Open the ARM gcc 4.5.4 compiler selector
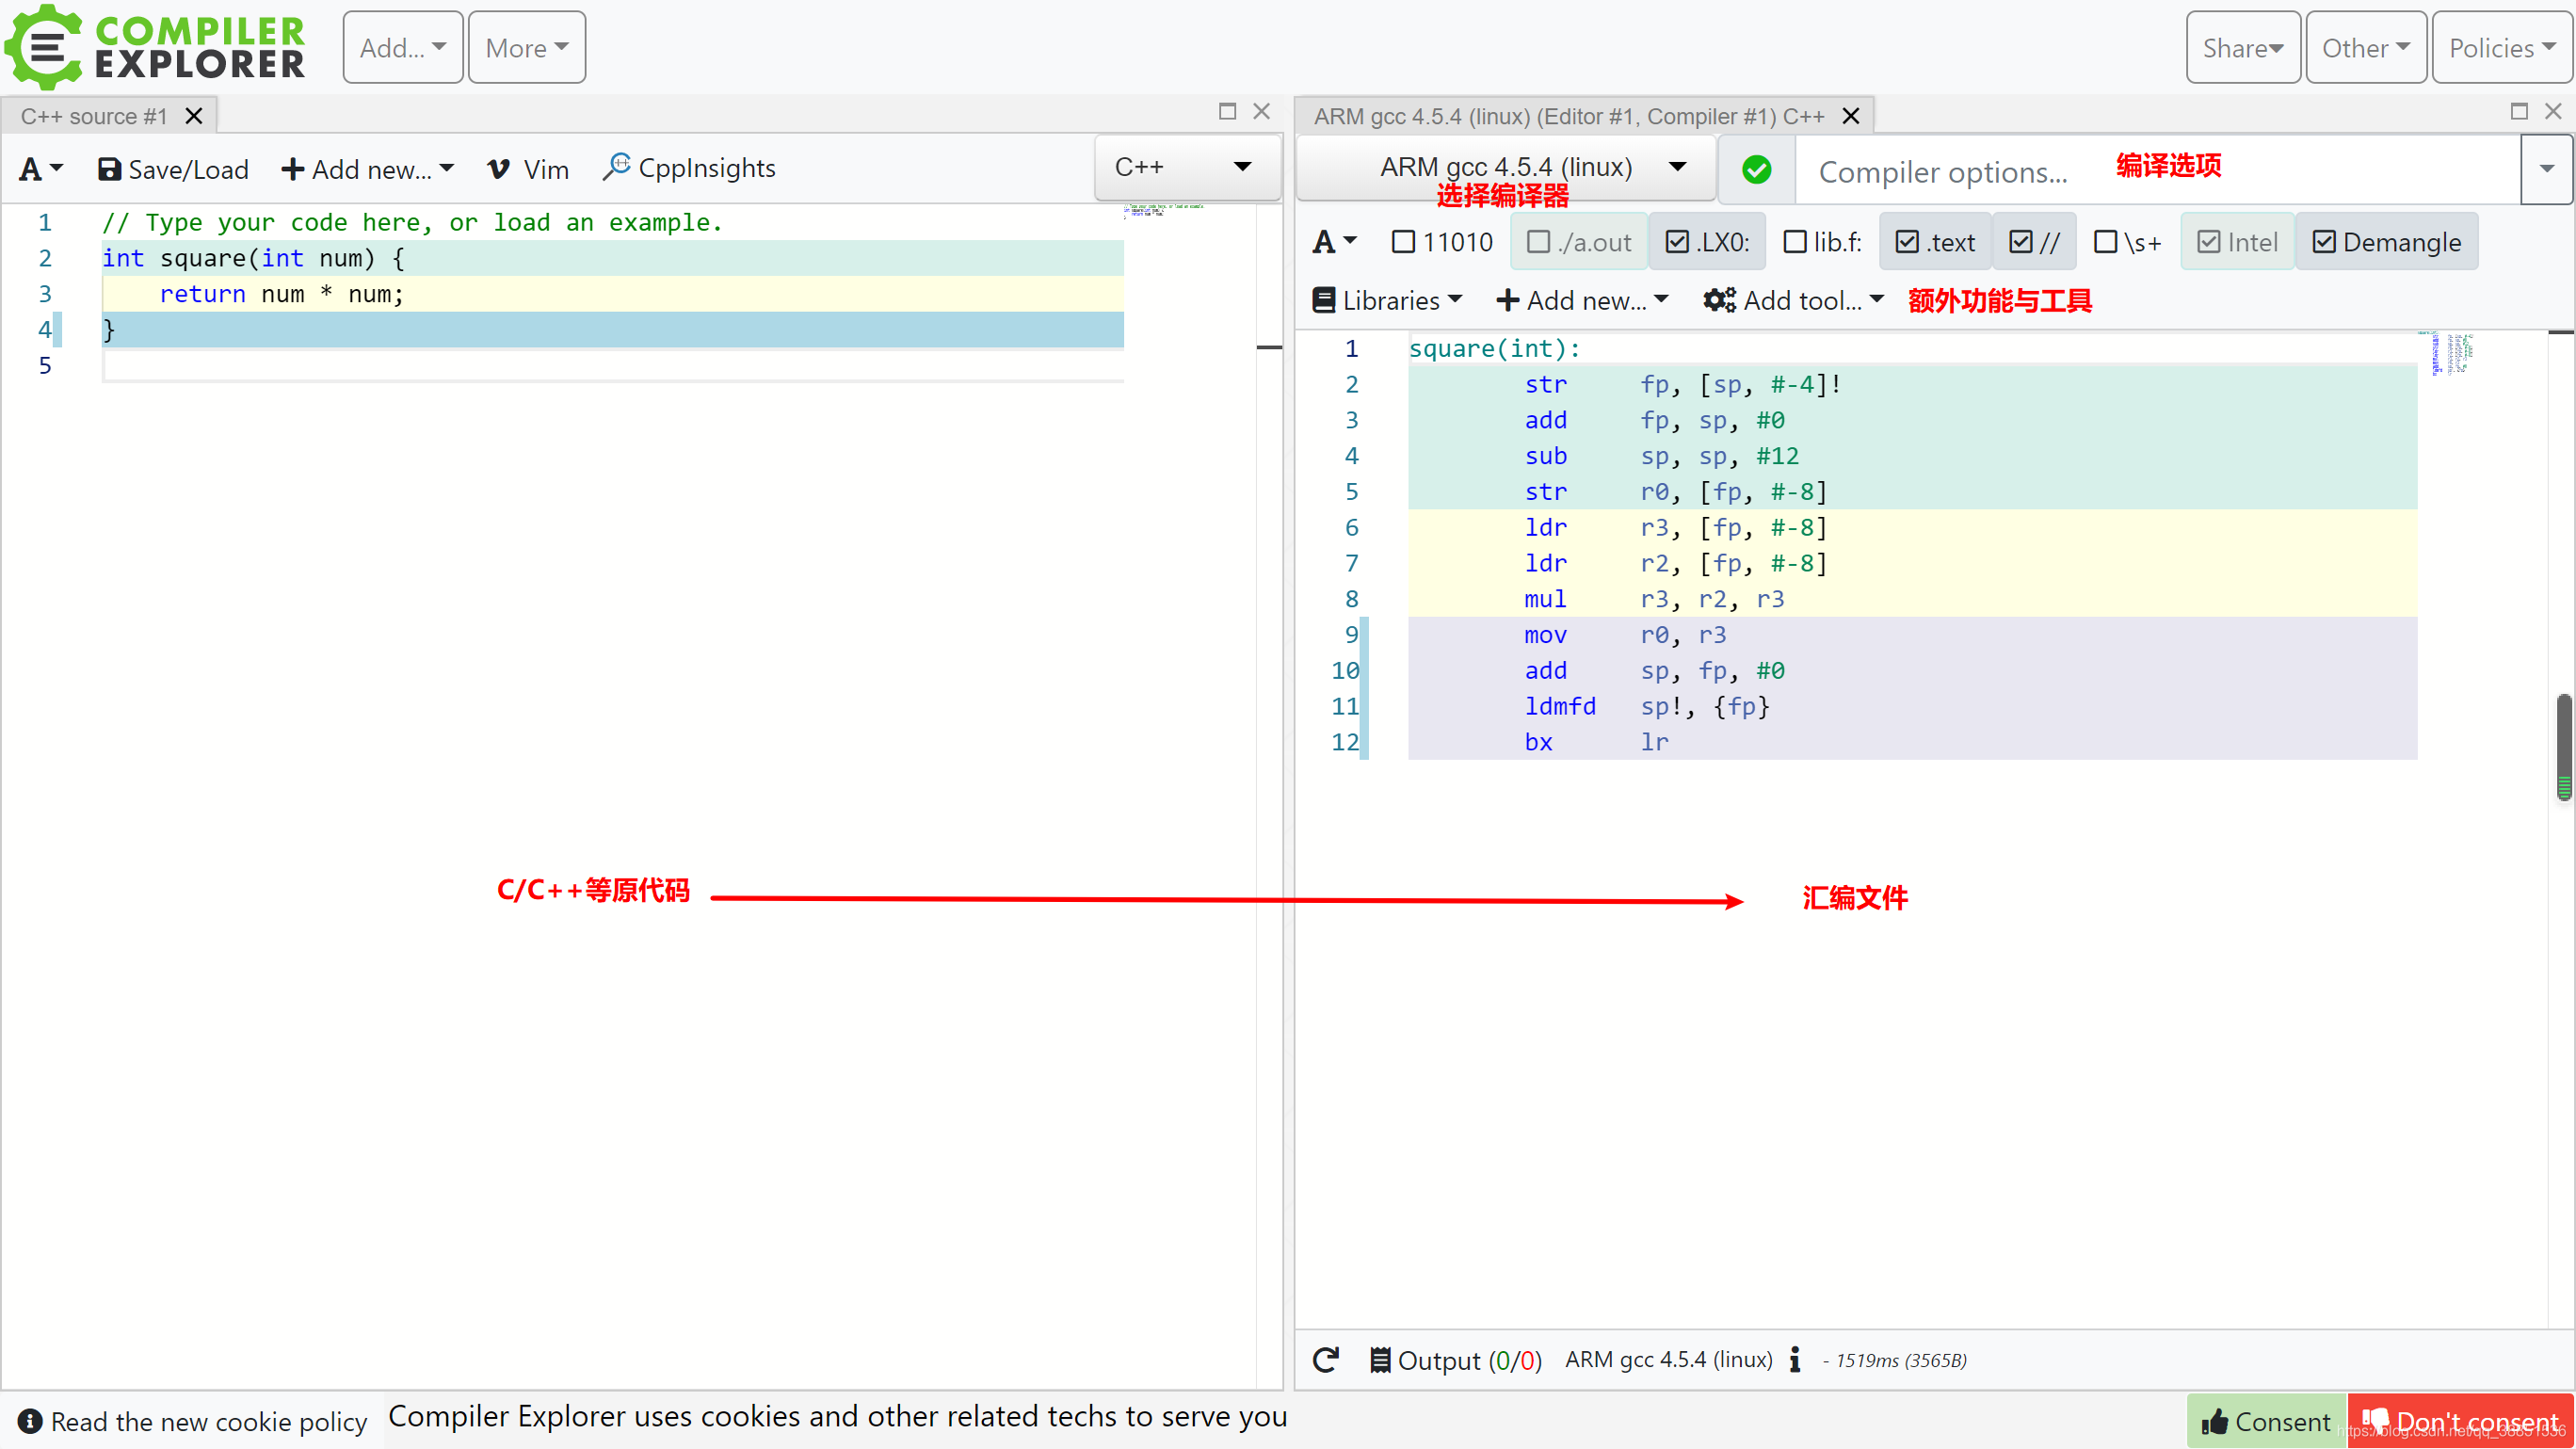Screen dimensions: 2576x1449 1507,167
